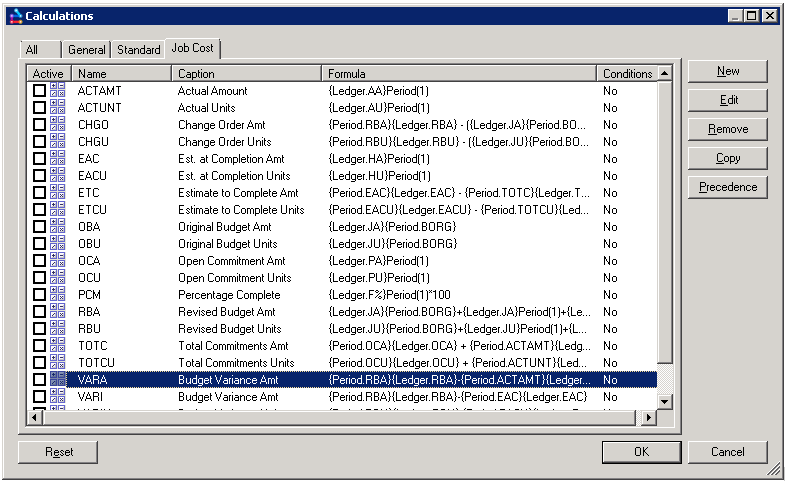
Task: Click the Reset button
Action: tap(59, 452)
